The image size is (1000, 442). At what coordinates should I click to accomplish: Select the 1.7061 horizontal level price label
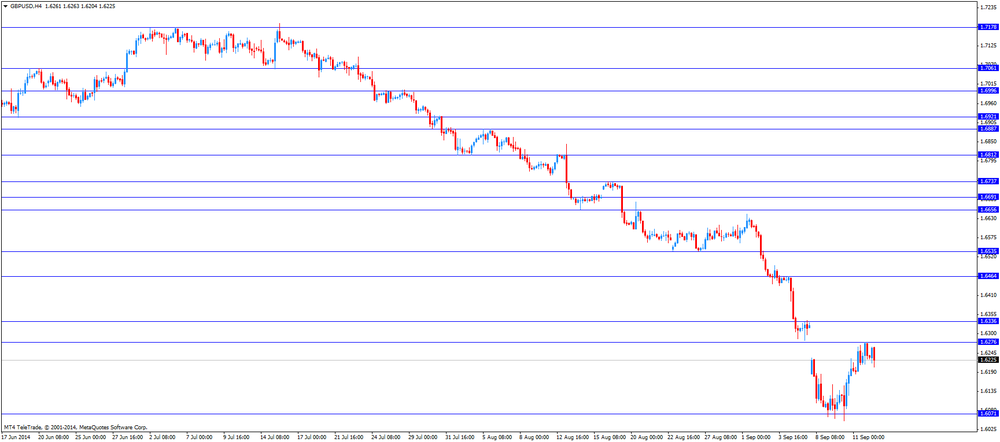coord(987,68)
